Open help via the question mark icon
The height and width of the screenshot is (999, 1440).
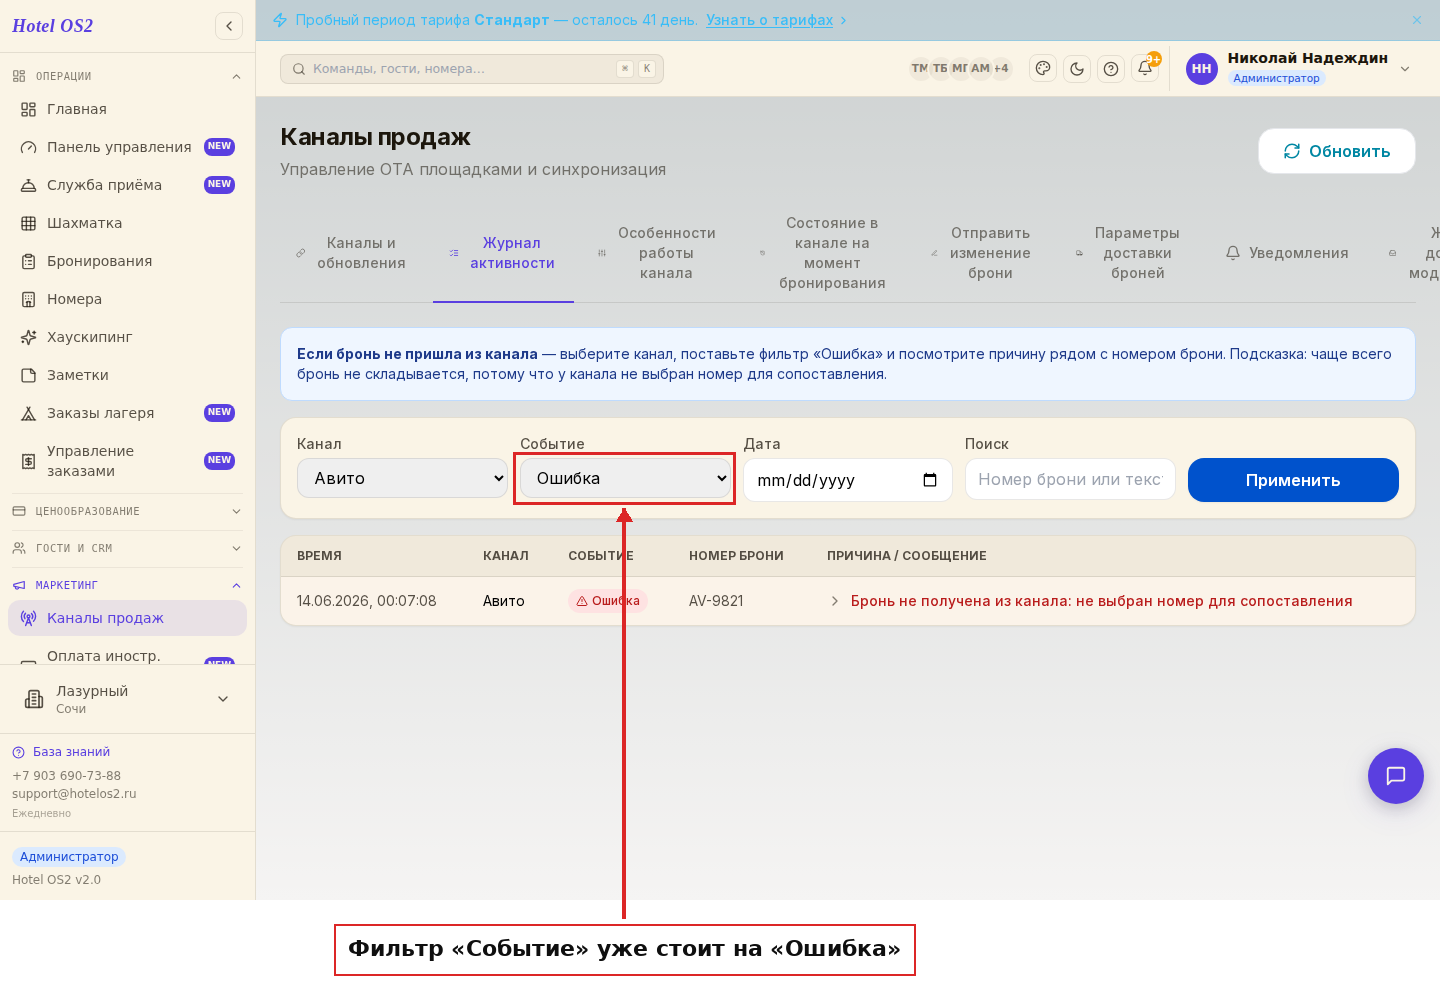(x=1111, y=69)
